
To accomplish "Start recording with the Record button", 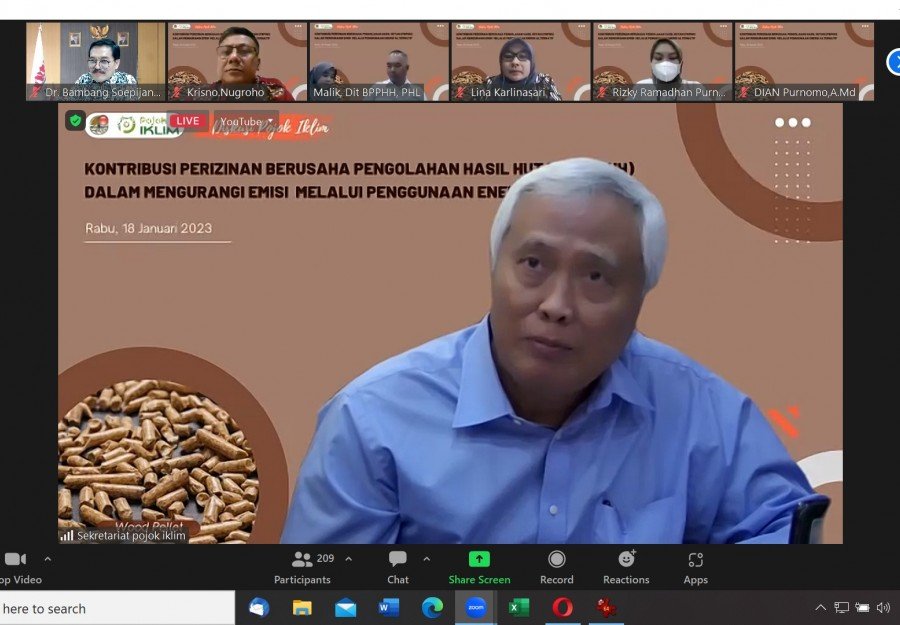I will click(557, 568).
